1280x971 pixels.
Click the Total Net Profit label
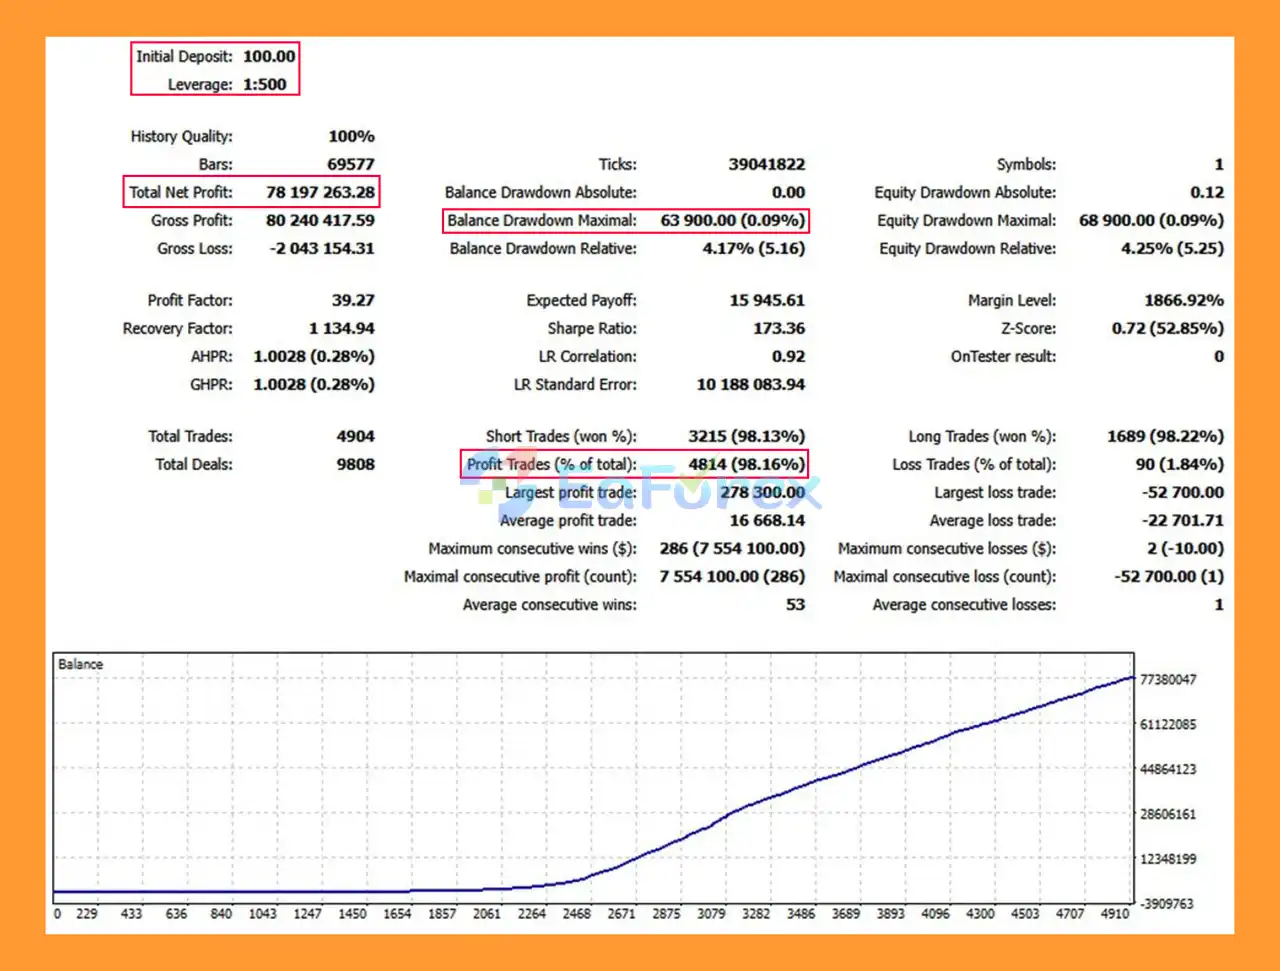click(x=181, y=192)
